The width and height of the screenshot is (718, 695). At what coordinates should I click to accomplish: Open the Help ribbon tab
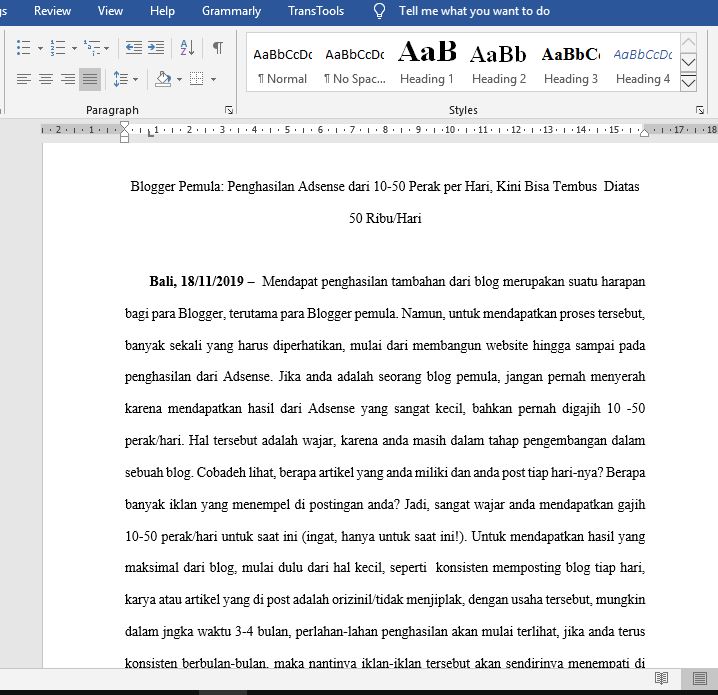coord(163,11)
